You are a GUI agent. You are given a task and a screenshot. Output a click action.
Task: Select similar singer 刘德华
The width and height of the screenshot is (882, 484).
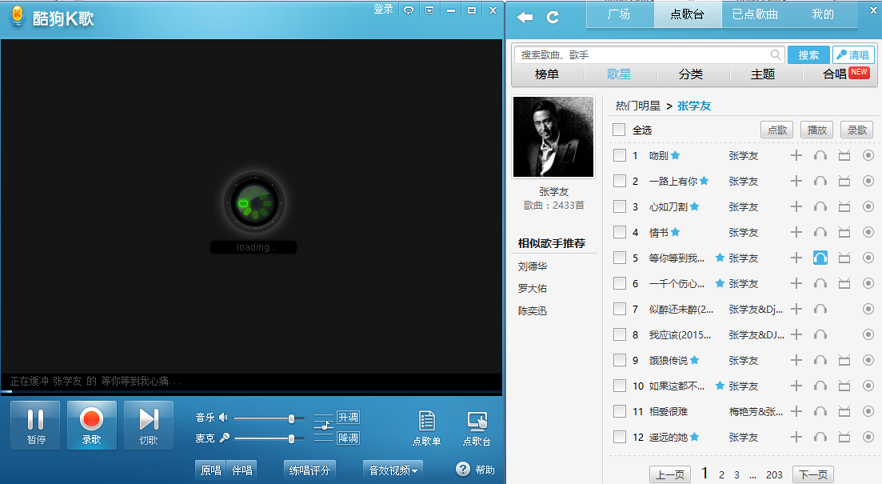(532, 267)
